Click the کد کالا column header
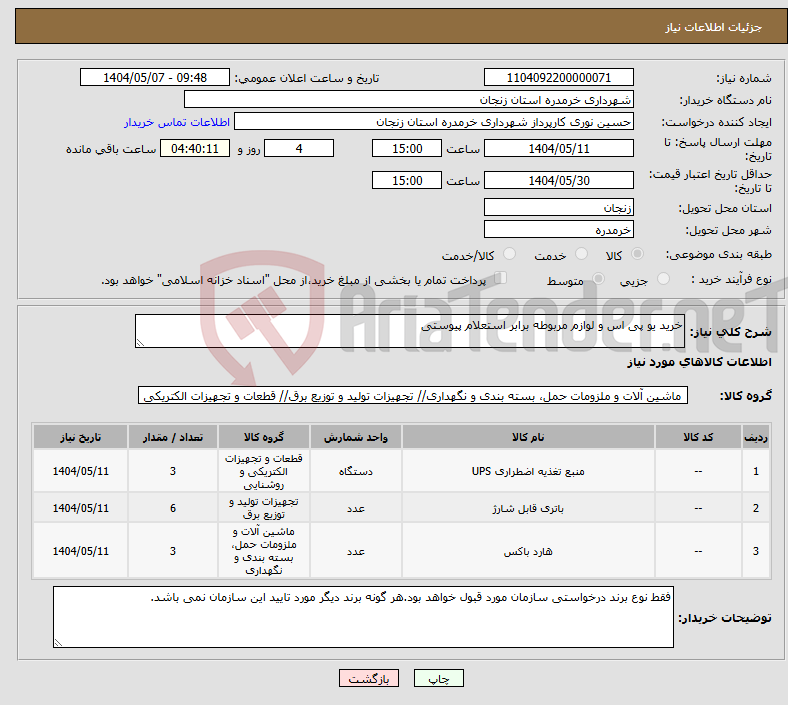 [x=698, y=437]
